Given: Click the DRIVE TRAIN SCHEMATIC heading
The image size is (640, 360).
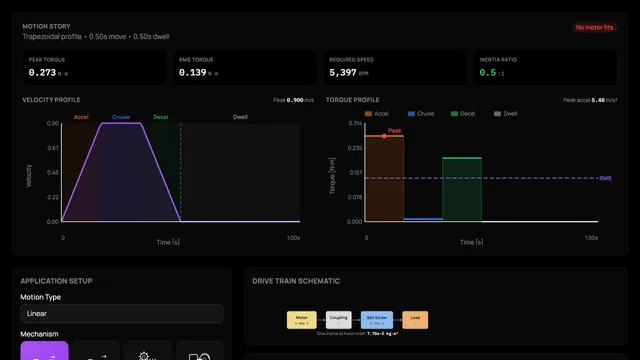Looking at the screenshot, I should [x=296, y=281].
